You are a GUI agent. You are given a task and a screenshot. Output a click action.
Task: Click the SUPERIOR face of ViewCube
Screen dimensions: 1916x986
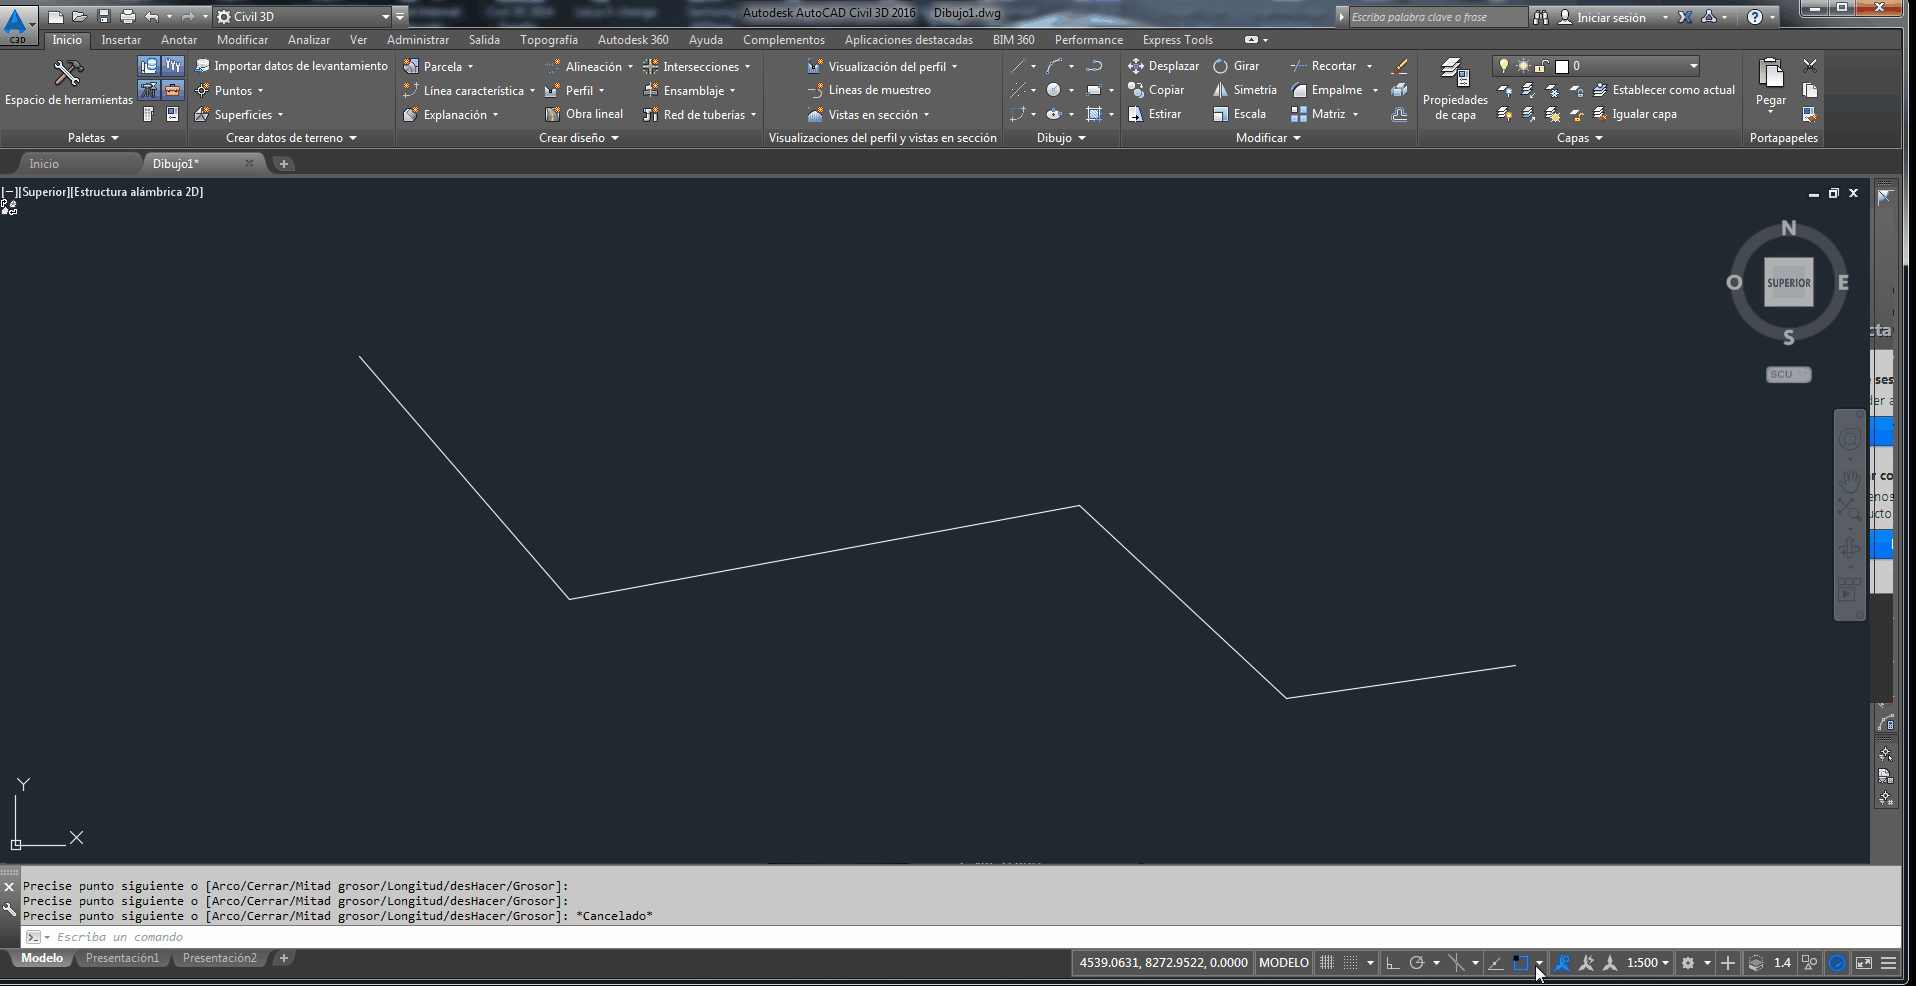(x=1788, y=282)
